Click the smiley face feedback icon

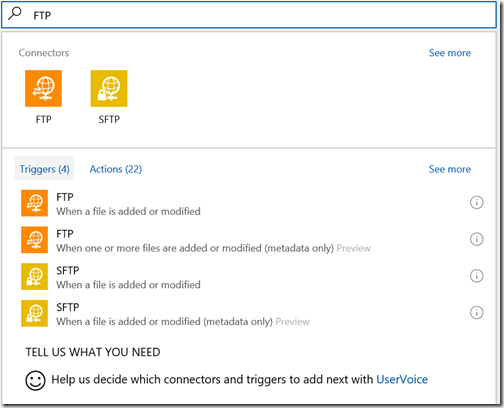coord(35,380)
